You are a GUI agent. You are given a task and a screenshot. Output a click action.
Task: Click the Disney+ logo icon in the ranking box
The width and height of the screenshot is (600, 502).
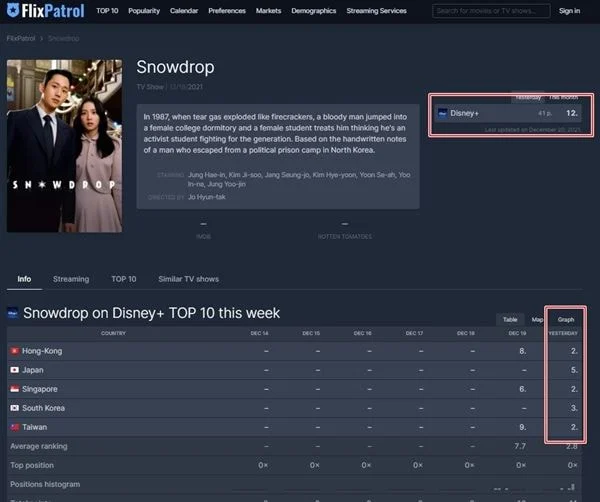pos(442,113)
